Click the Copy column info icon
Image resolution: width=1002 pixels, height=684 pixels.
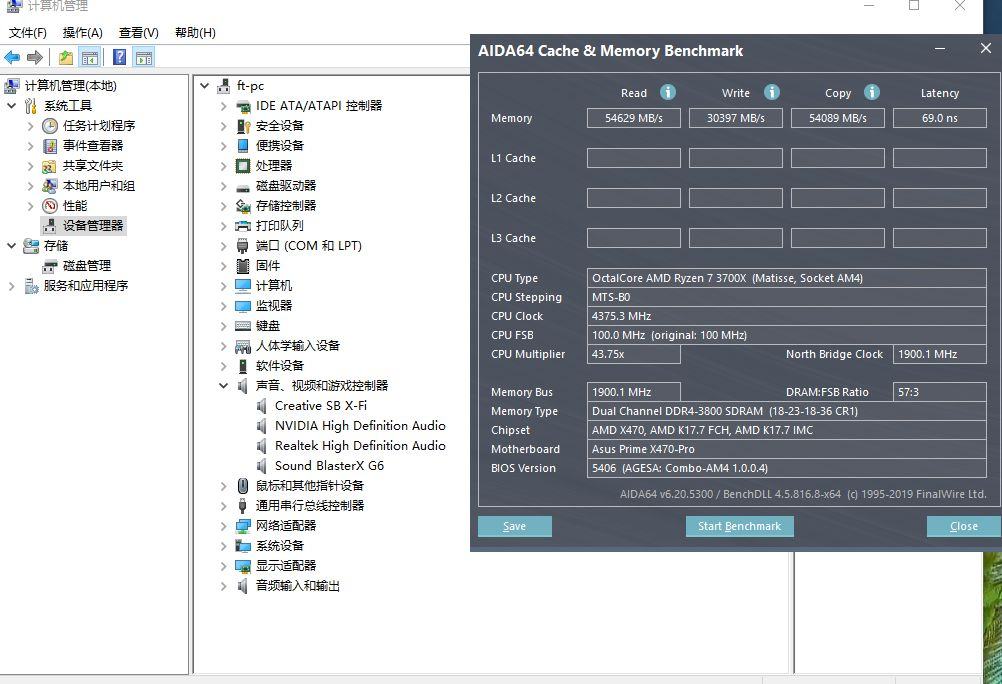tap(872, 93)
